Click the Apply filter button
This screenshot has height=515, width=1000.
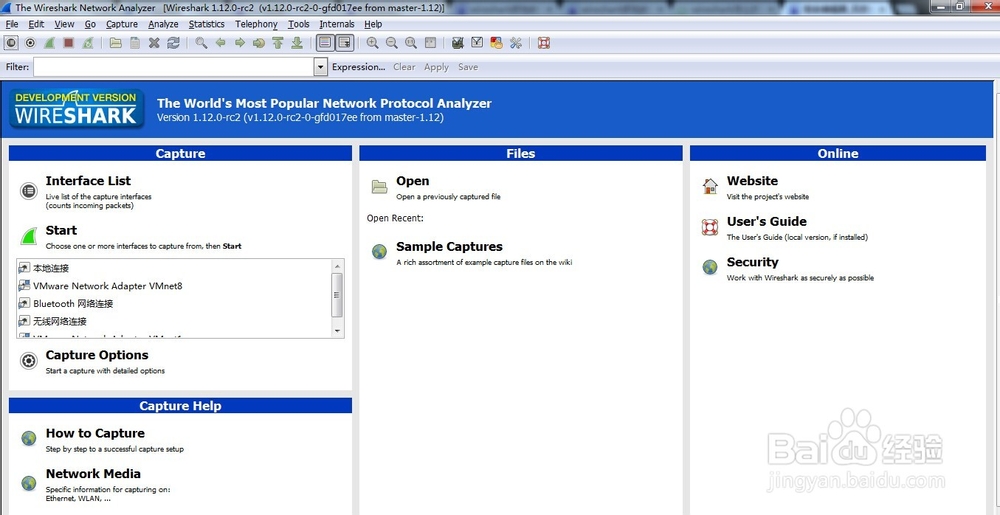click(x=436, y=67)
